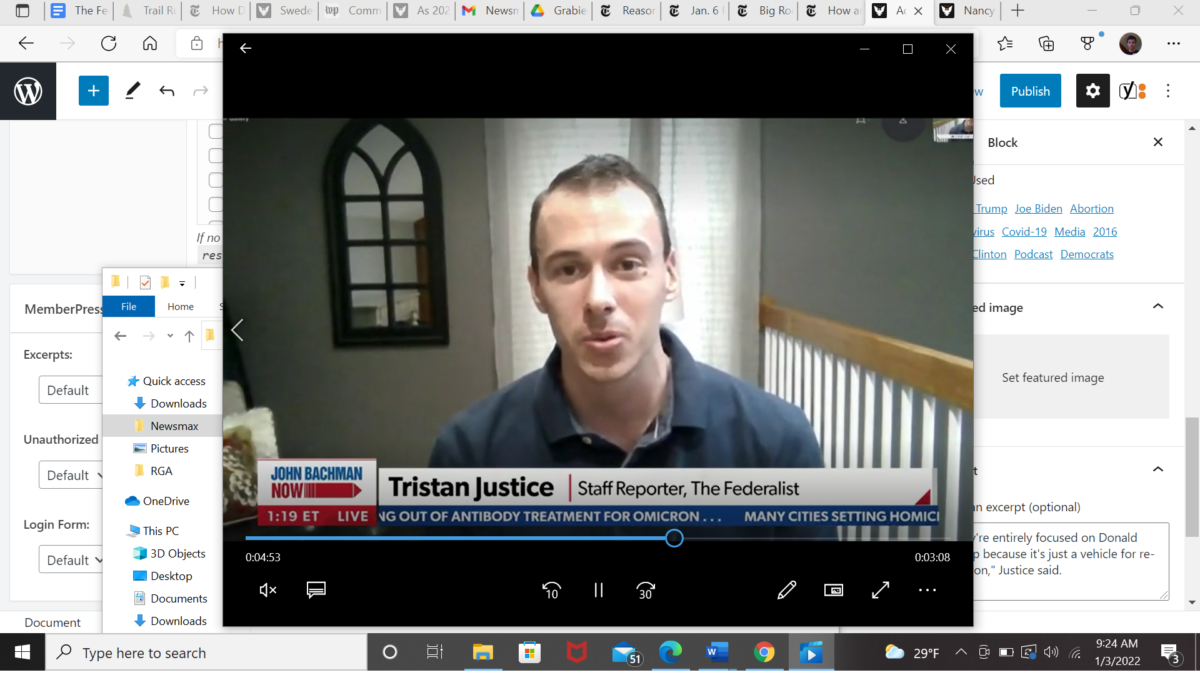Click the excerpt text field
The height and width of the screenshot is (675, 1200).
click(x=1070, y=560)
